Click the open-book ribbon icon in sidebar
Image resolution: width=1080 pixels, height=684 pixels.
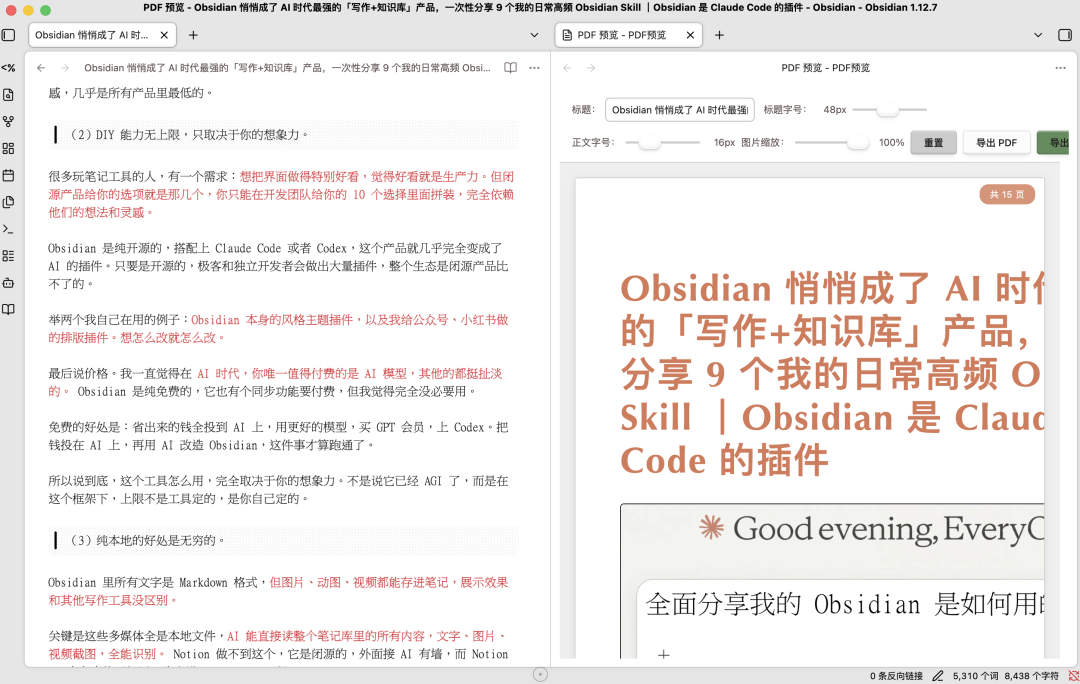8,309
